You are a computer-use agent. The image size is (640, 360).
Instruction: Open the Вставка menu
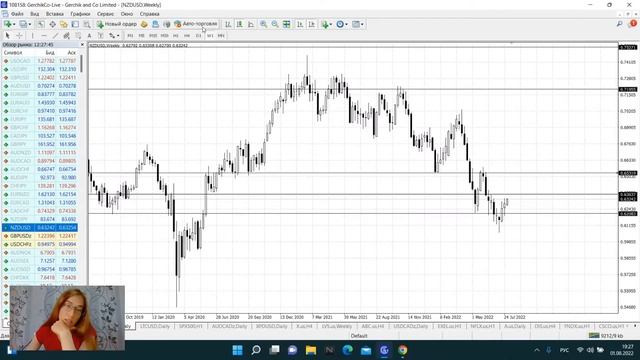coord(55,14)
